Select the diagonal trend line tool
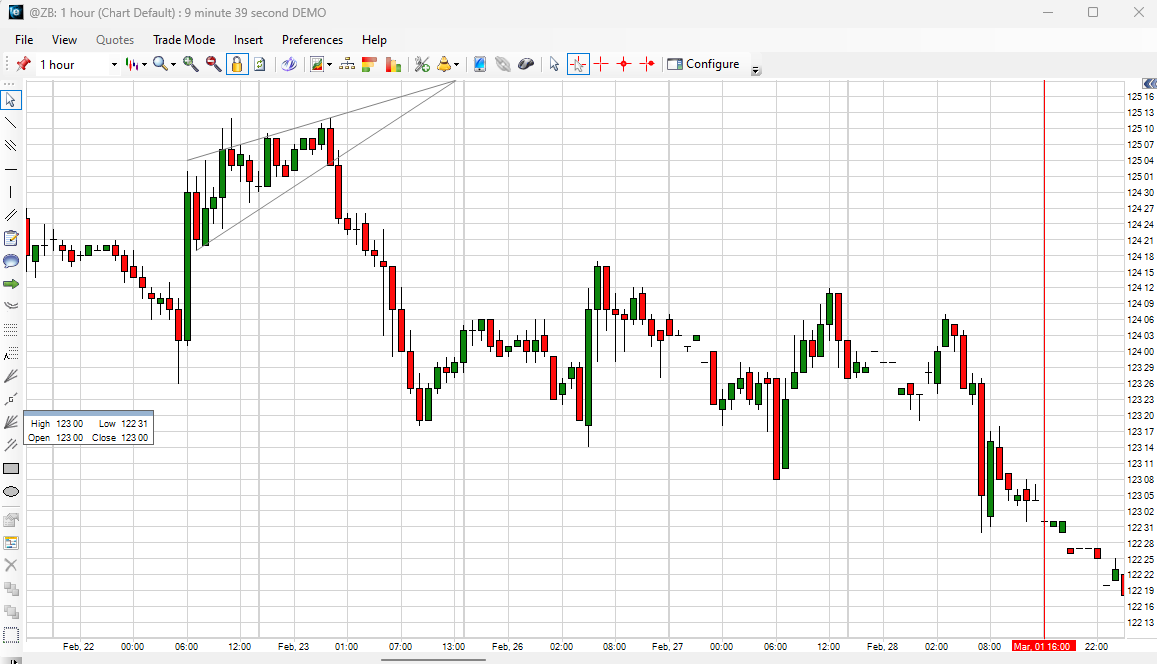This screenshot has width=1157, height=664. point(11,122)
